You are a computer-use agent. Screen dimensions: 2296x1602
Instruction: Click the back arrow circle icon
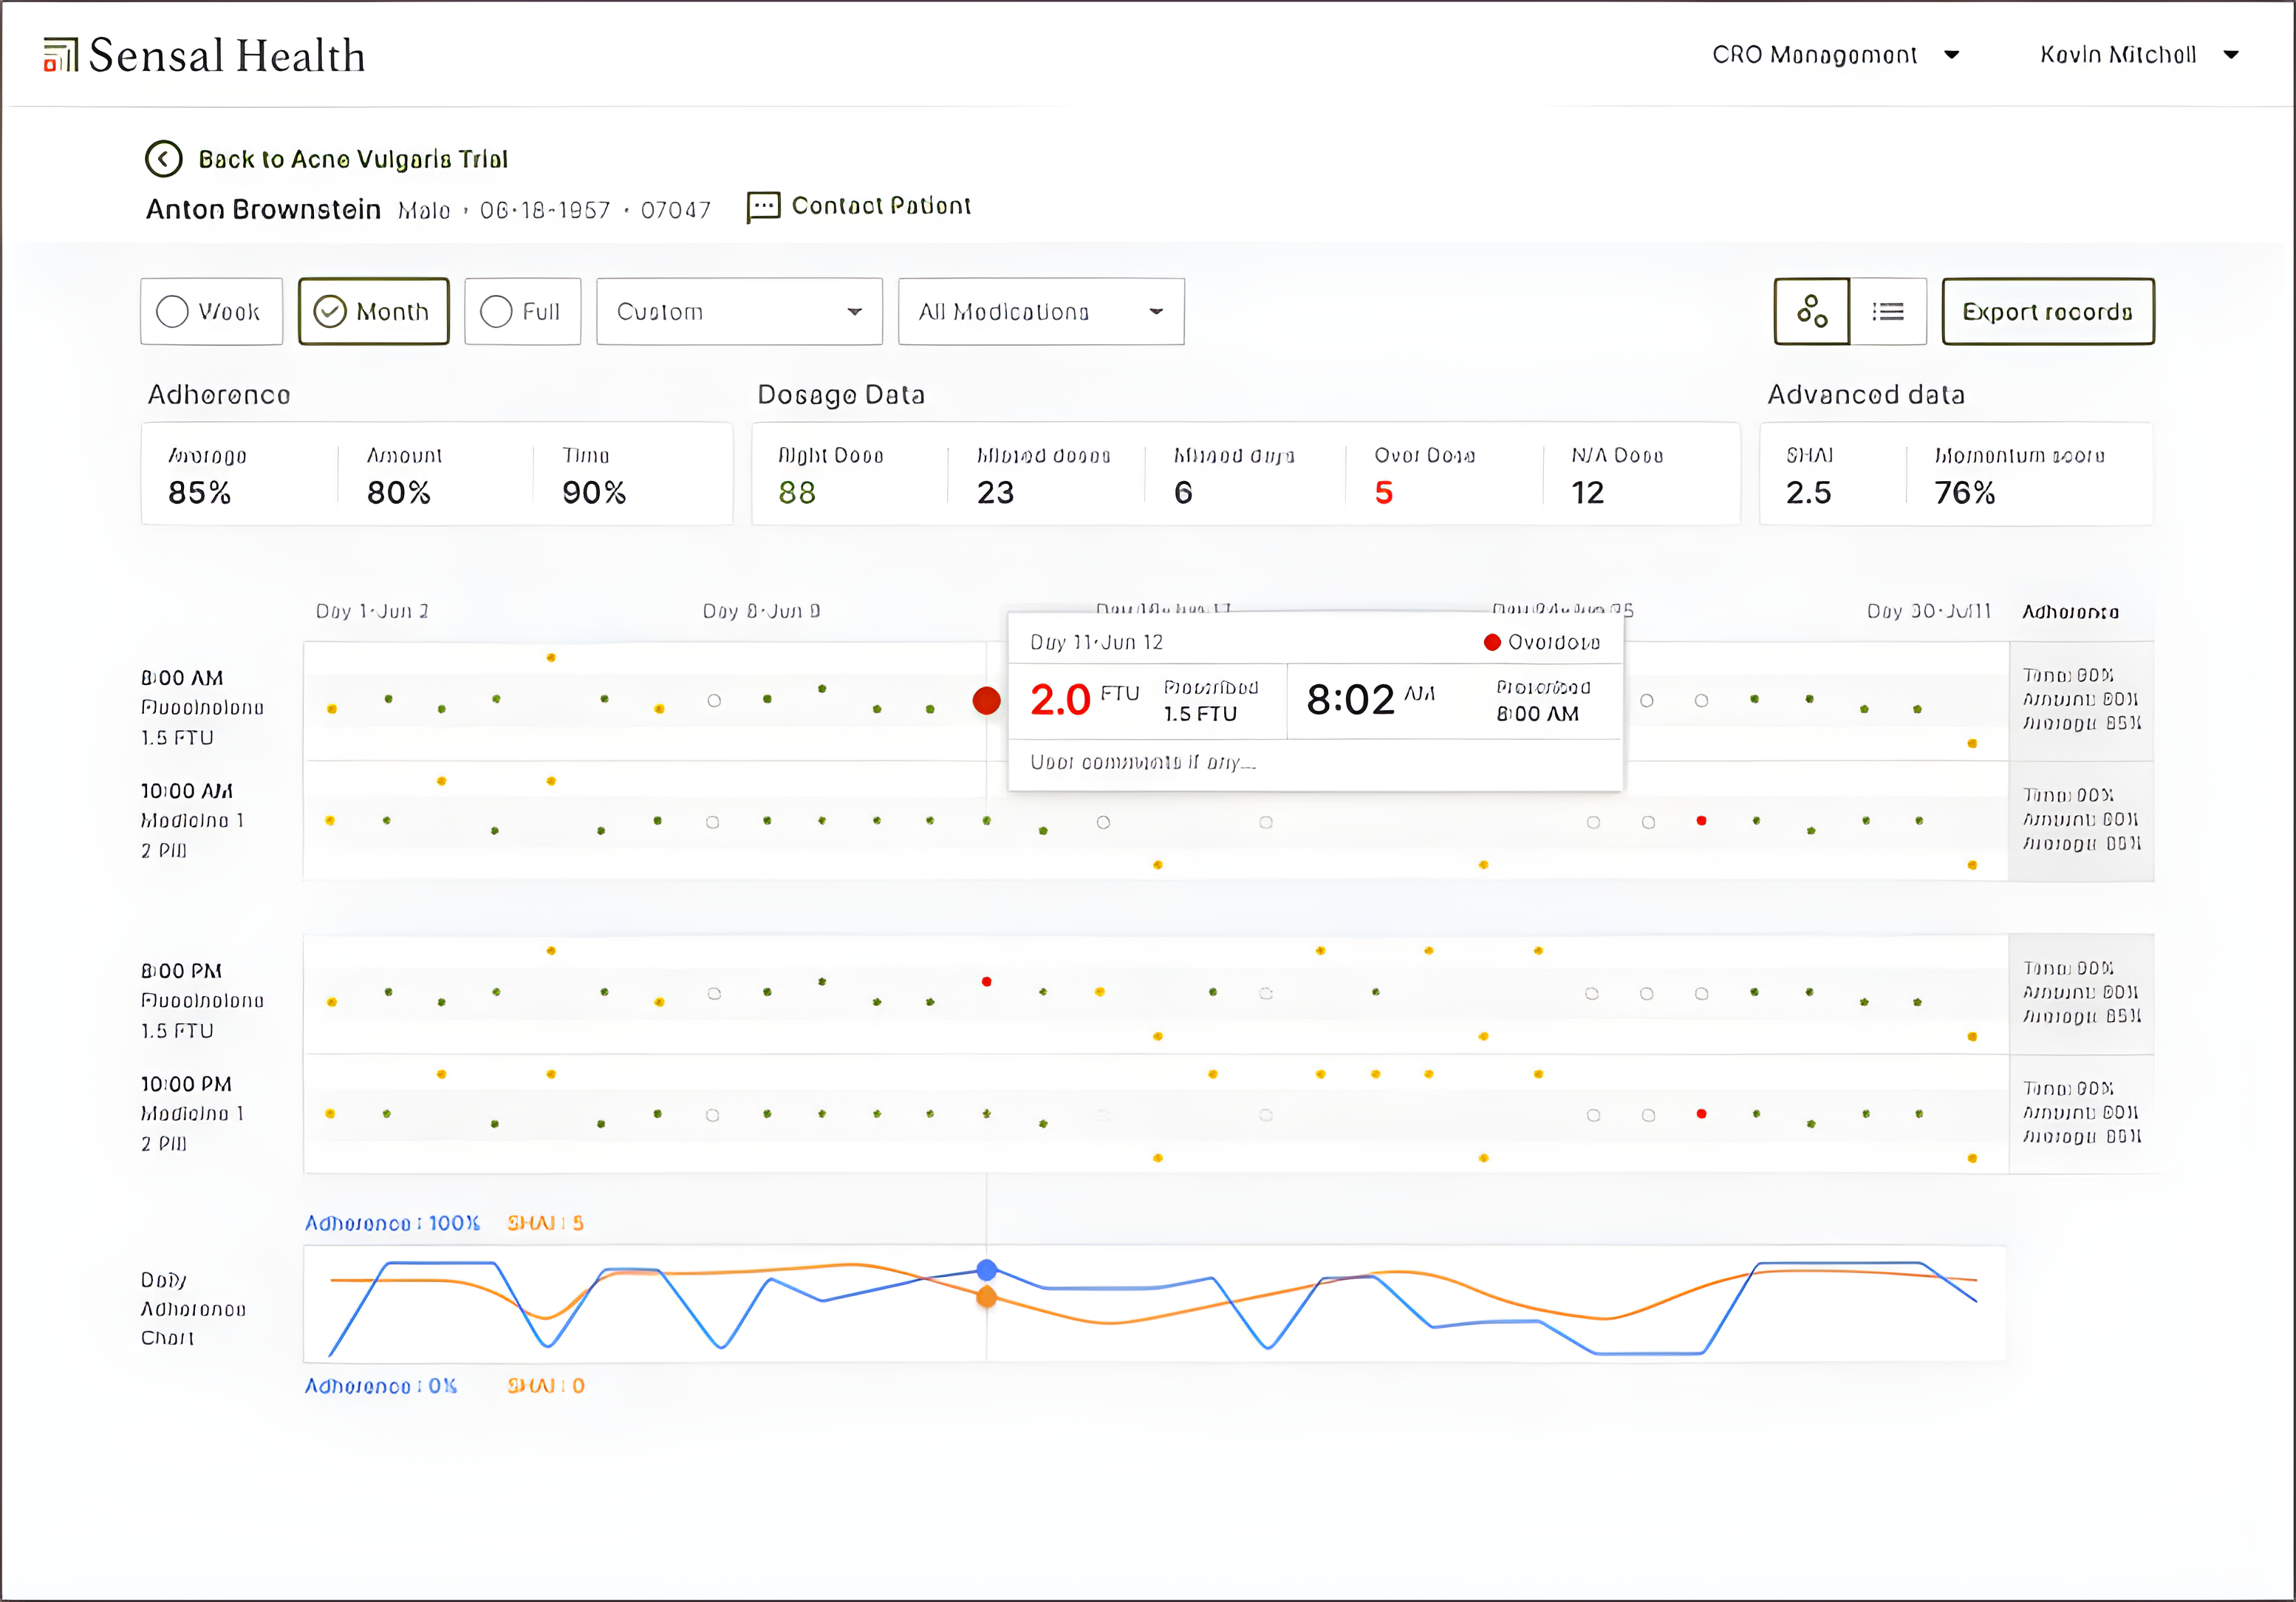click(x=164, y=159)
